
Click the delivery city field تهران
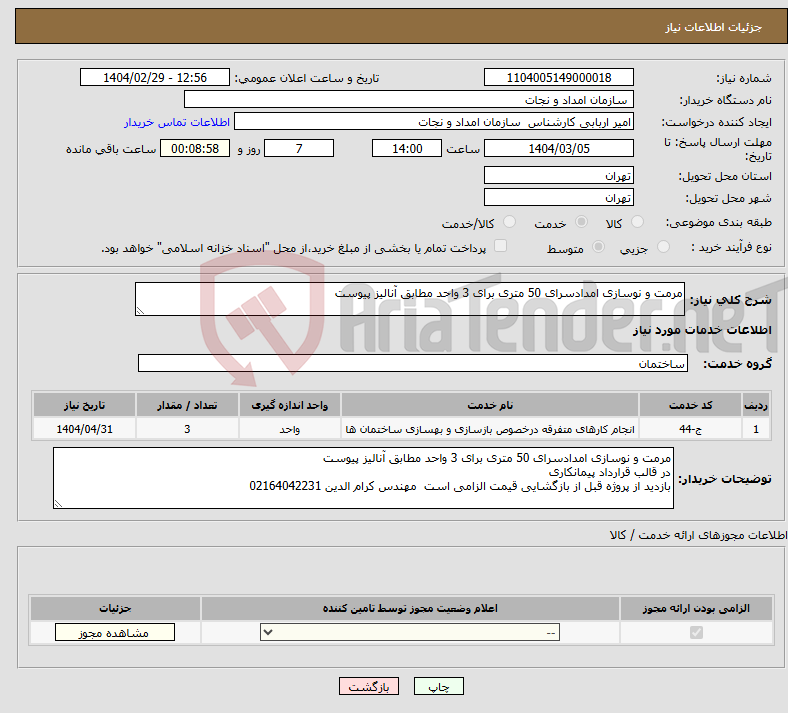pyautogui.click(x=558, y=197)
